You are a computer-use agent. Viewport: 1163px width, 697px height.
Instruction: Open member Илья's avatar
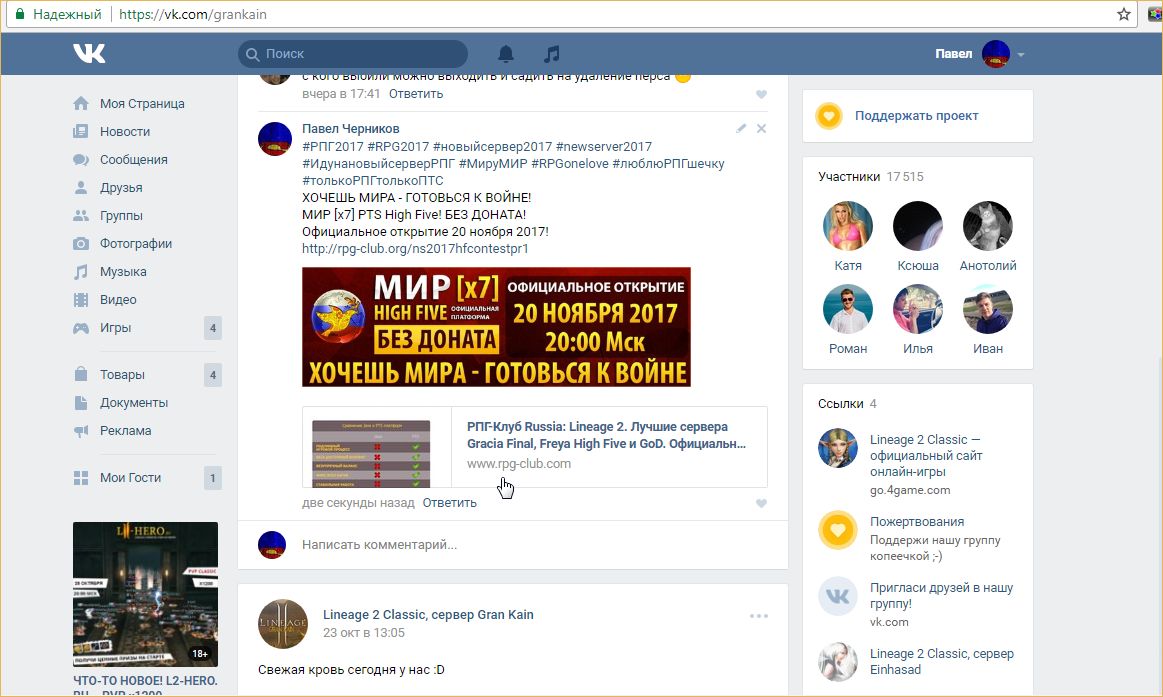[917, 308]
